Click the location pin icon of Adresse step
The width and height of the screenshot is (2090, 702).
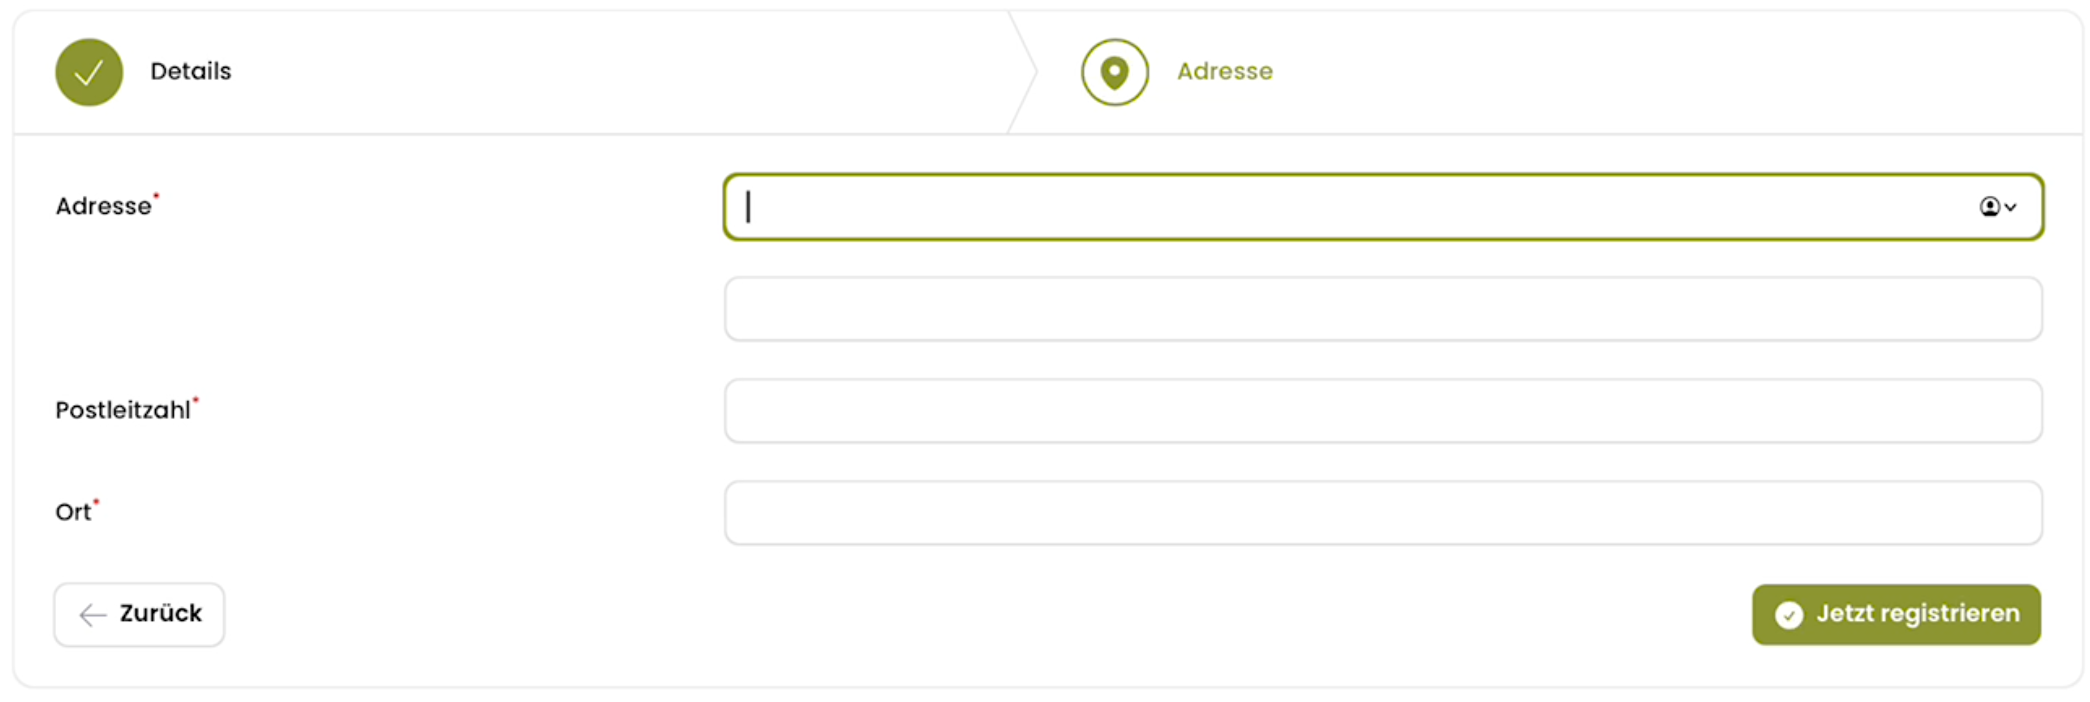(x=1114, y=72)
